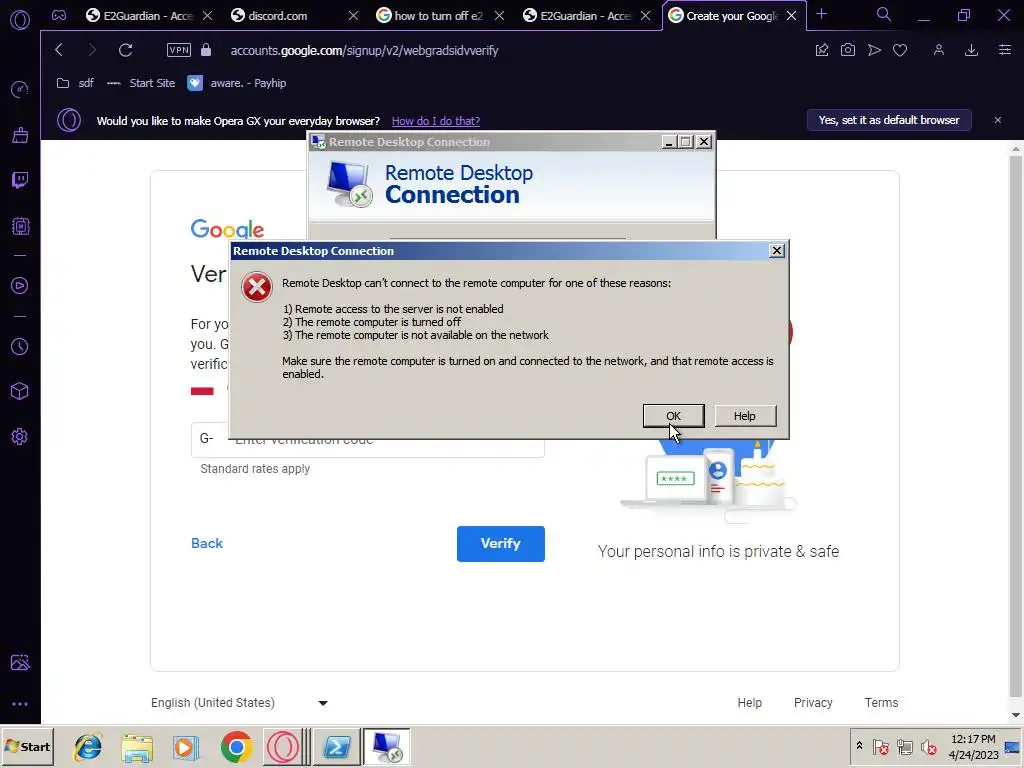Launch Internet Explorer from taskbar
The height and width of the screenshot is (768, 1024).
click(88, 747)
